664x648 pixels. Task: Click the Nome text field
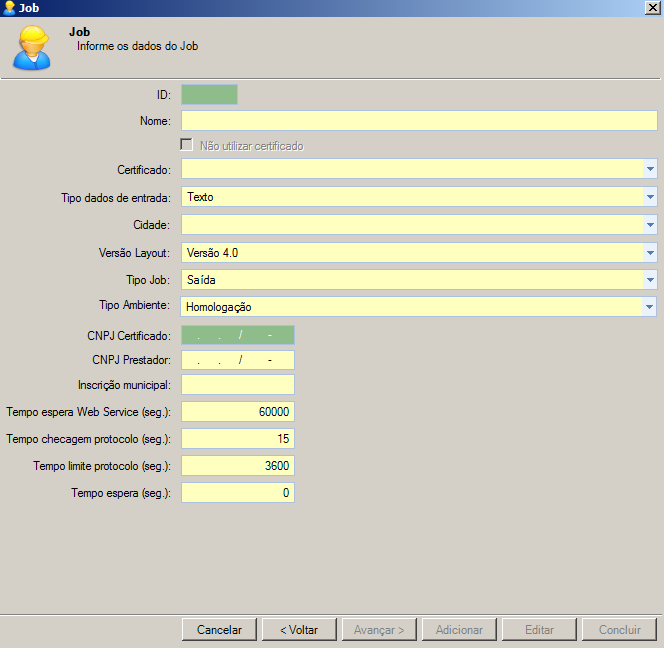point(418,121)
